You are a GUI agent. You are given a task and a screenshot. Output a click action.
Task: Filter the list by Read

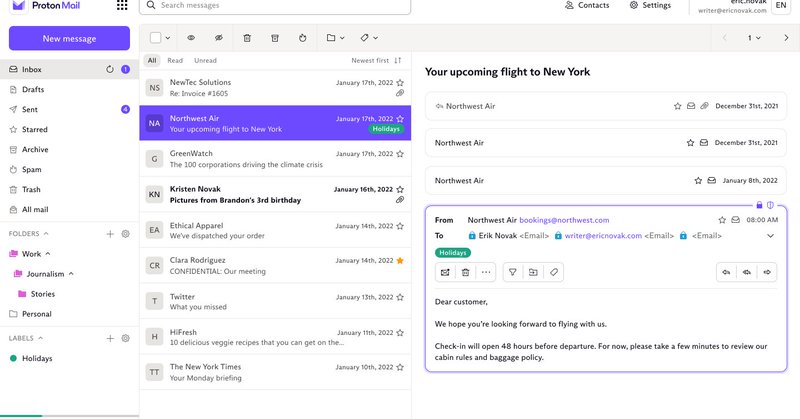(175, 60)
